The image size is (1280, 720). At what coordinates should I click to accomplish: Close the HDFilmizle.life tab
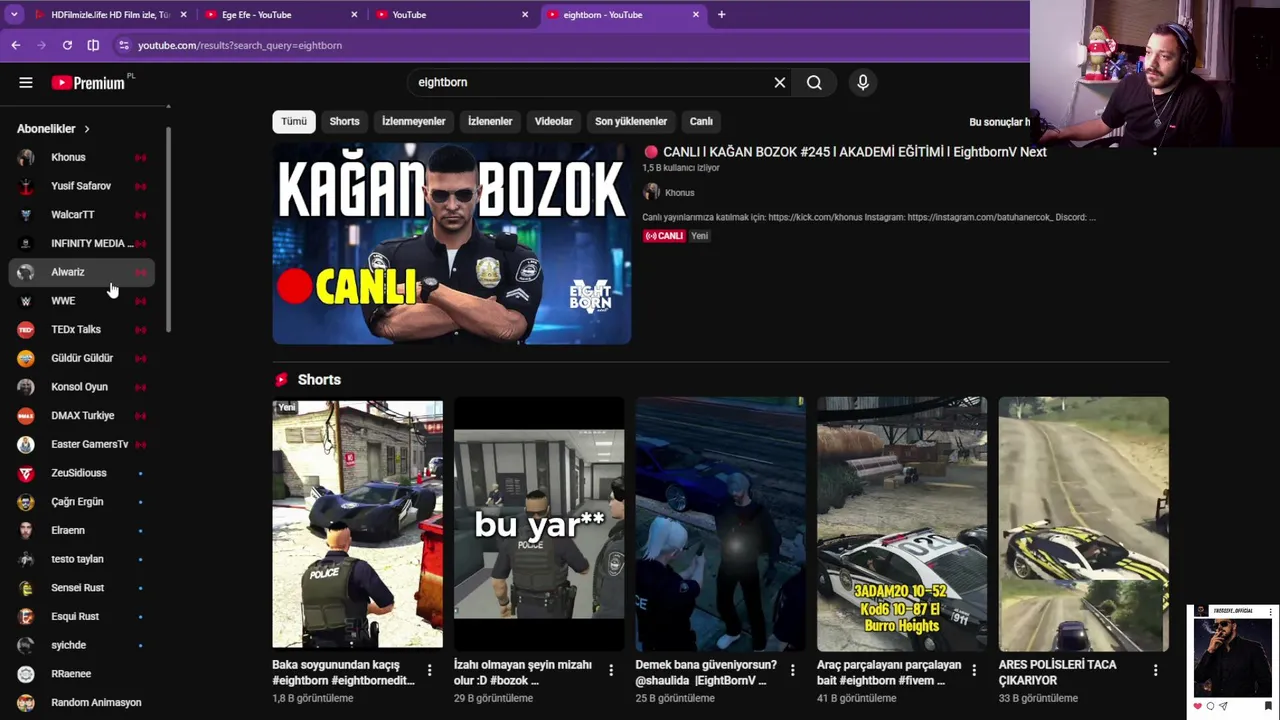click(183, 15)
